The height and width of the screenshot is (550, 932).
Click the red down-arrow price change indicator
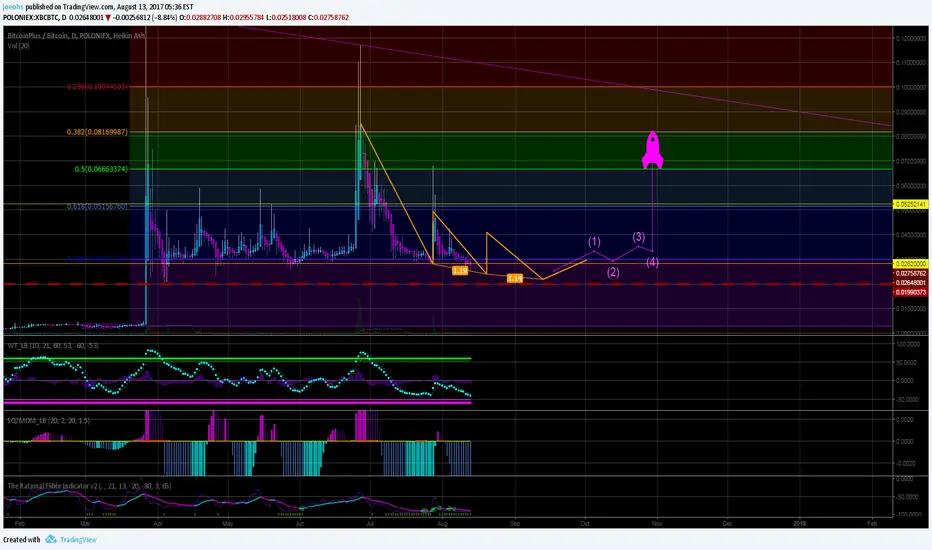(x=108, y=17)
